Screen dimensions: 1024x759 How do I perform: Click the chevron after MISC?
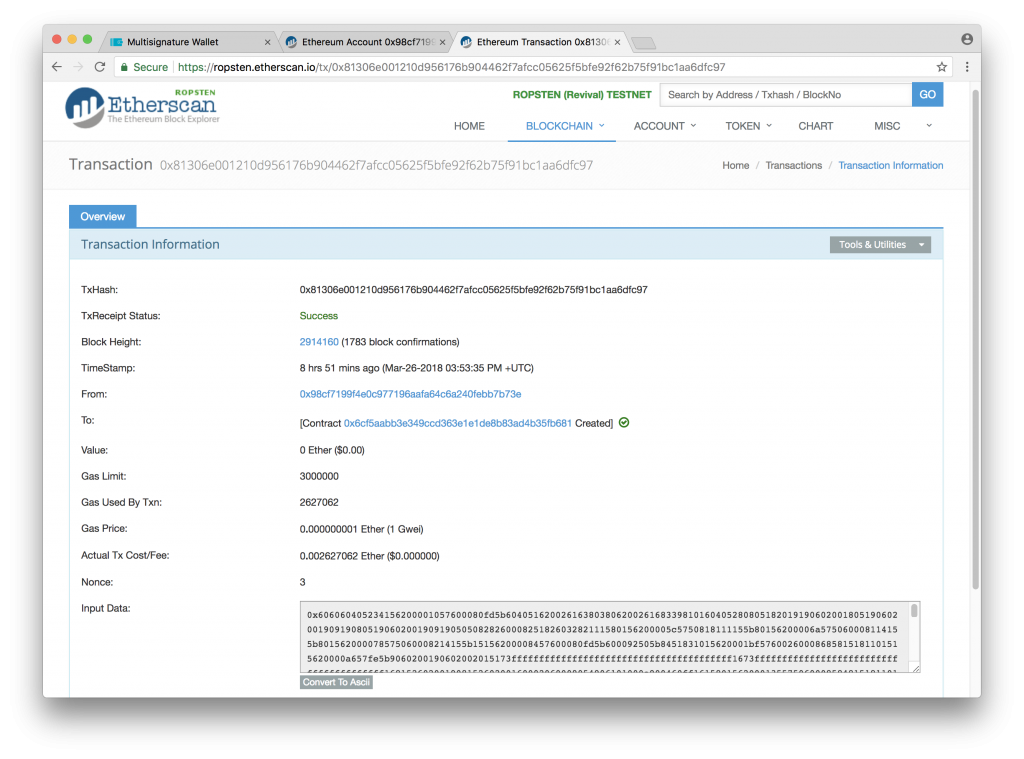[x=929, y=125]
